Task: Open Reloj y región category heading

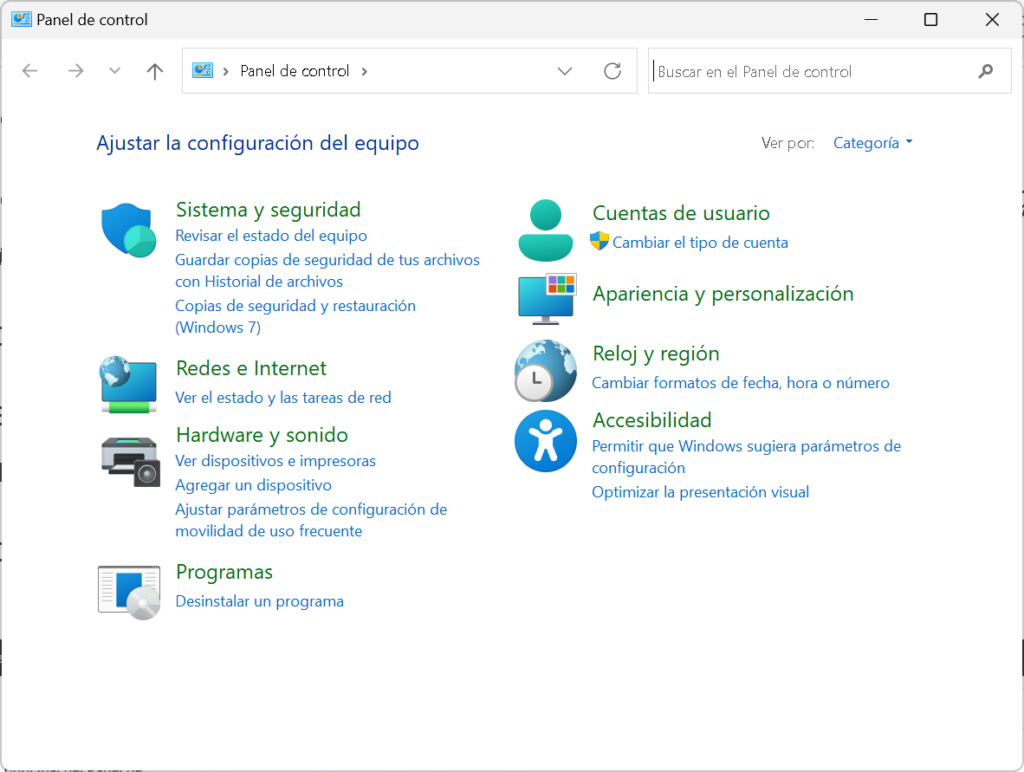Action: point(656,353)
